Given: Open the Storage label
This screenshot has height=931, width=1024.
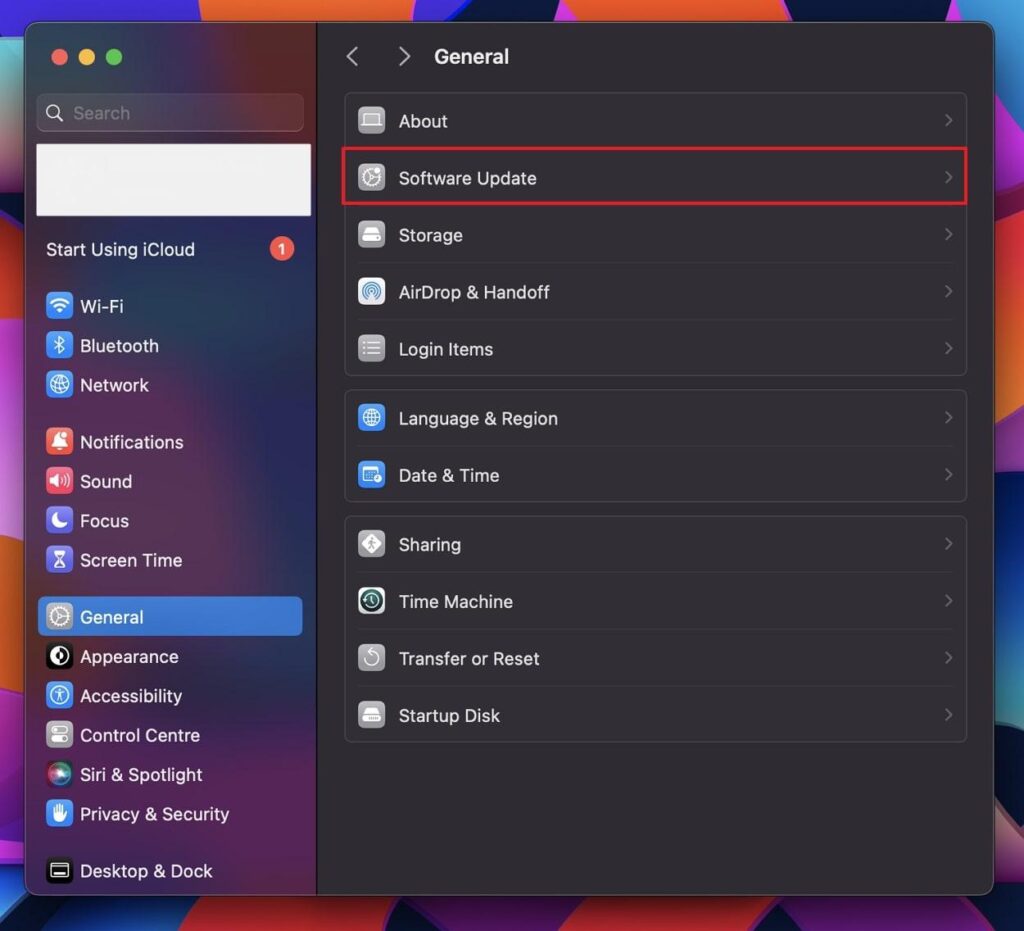Looking at the screenshot, I should tap(430, 235).
